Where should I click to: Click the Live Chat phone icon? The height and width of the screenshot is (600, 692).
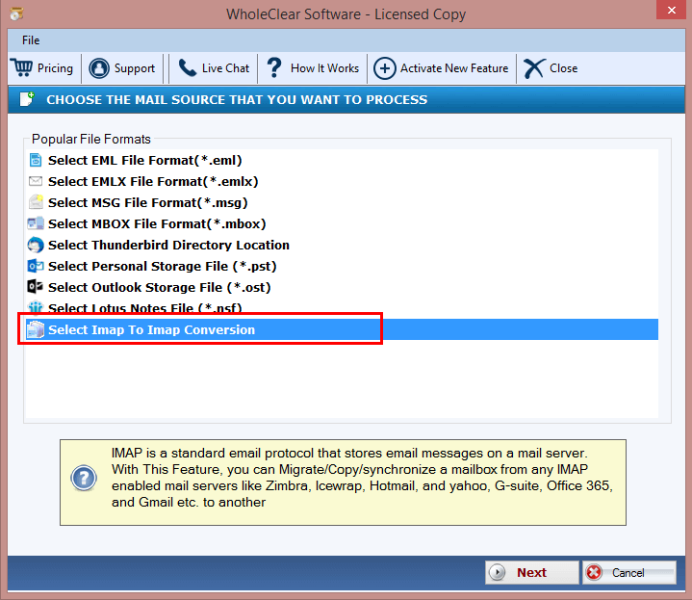[x=187, y=68]
